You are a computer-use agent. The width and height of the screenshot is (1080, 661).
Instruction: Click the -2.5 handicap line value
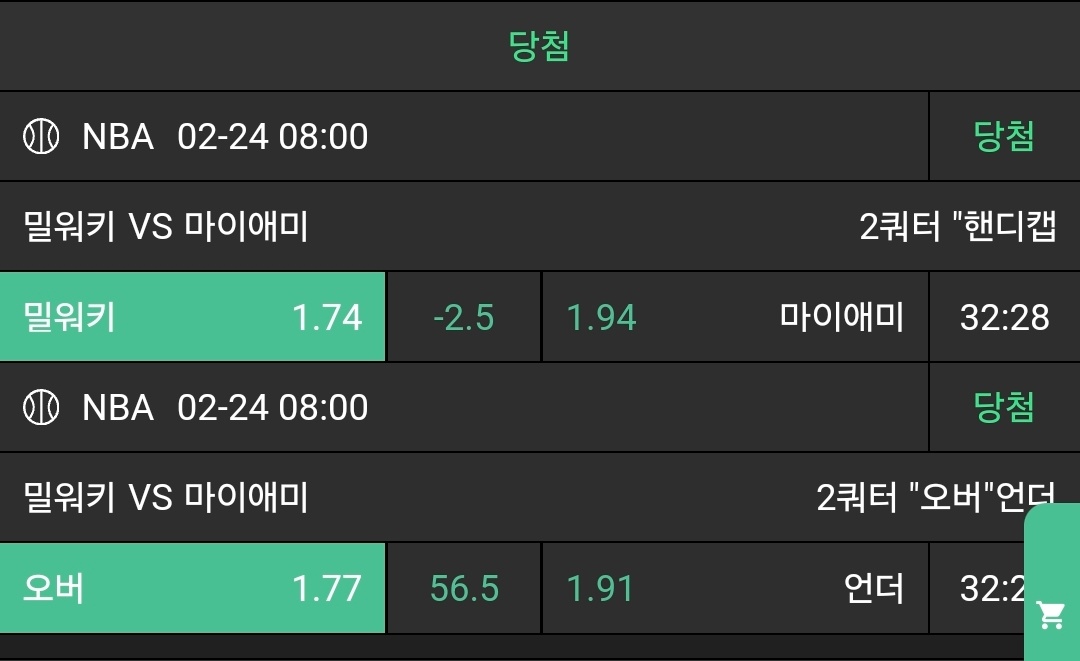464,317
